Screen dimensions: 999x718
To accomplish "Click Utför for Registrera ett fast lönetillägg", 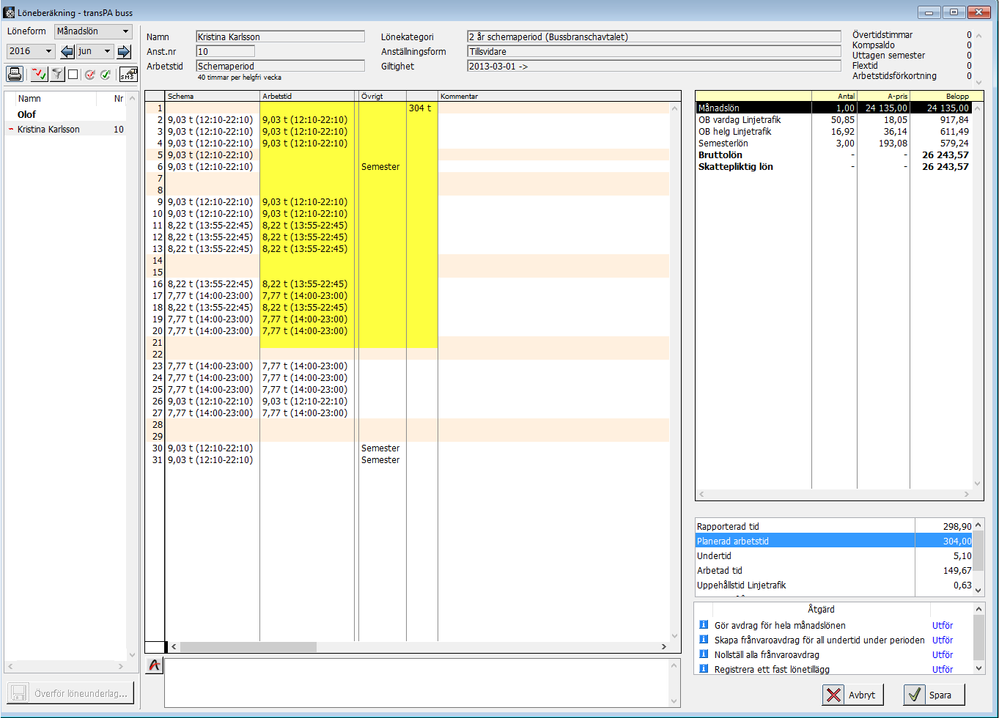I will pyautogui.click(x=942, y=670).
